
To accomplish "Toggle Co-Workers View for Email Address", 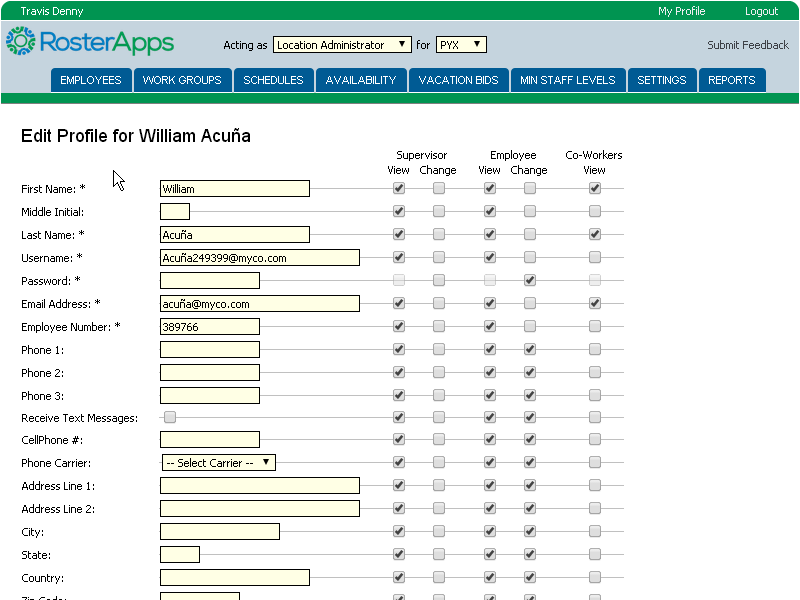I will (595, 303).
